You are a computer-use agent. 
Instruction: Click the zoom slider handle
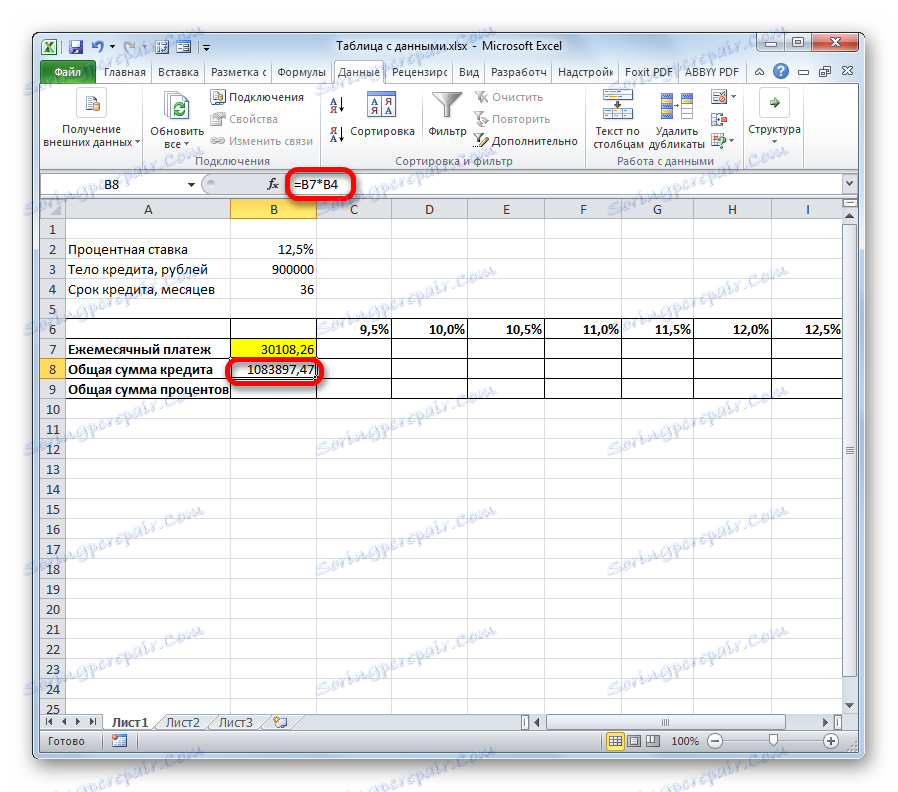click(x=773, y=741)
